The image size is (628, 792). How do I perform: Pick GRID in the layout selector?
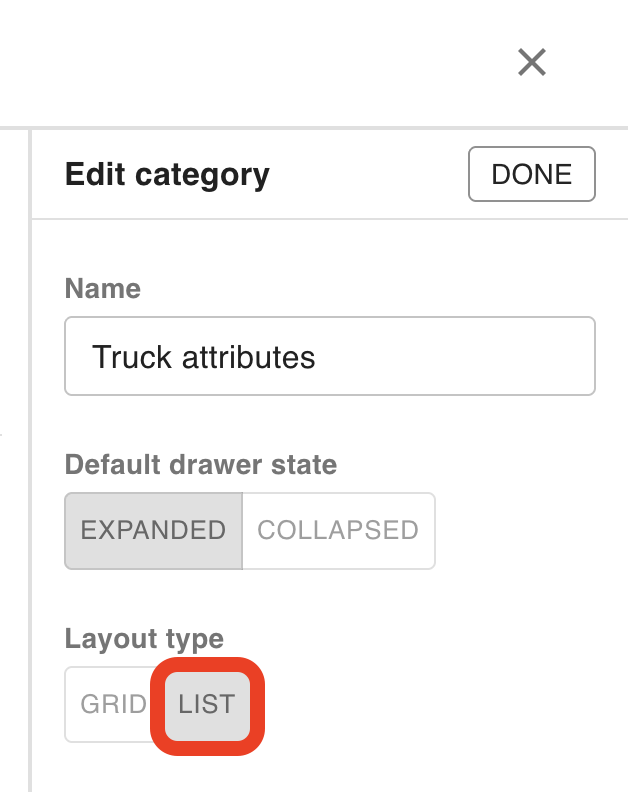[x=113, y=704]
